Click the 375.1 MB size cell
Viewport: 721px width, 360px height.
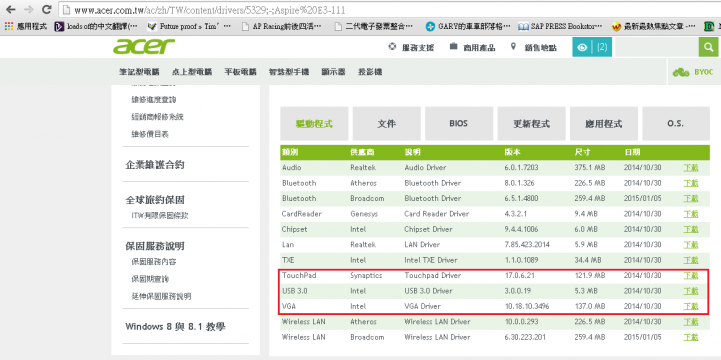coord(589,168)
